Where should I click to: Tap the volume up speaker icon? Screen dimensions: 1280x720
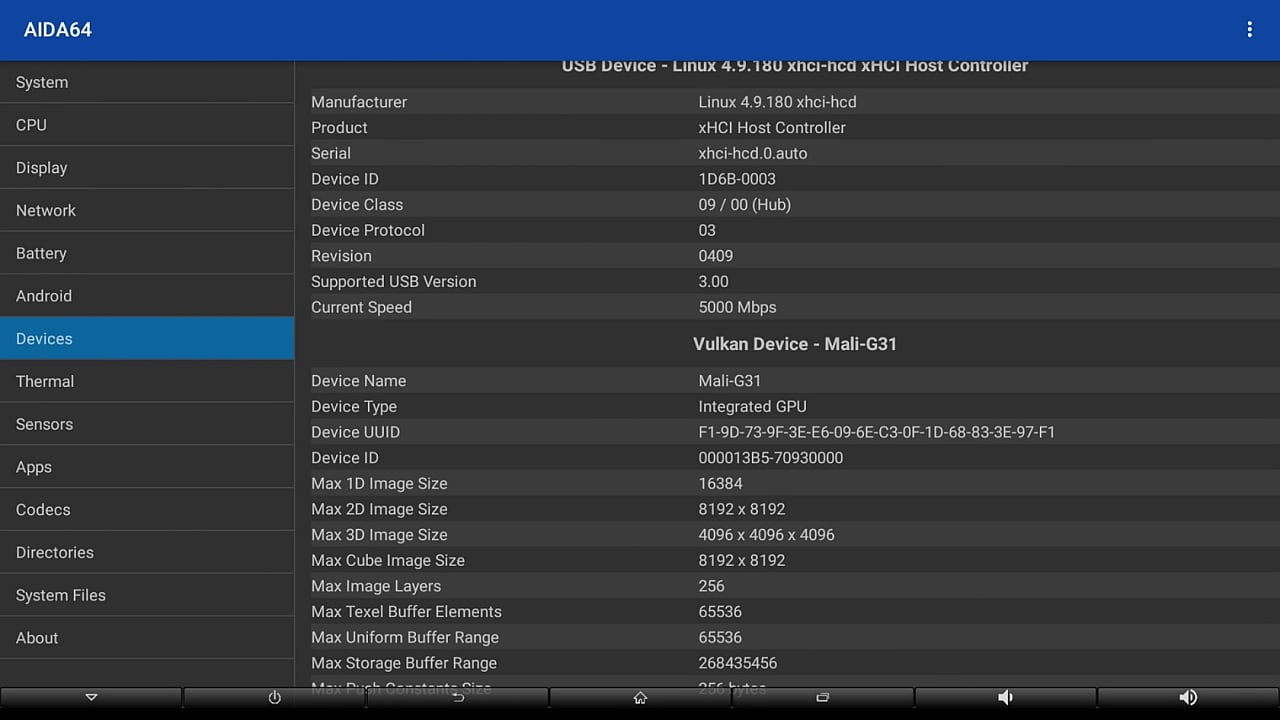[x=1188, y=698]
